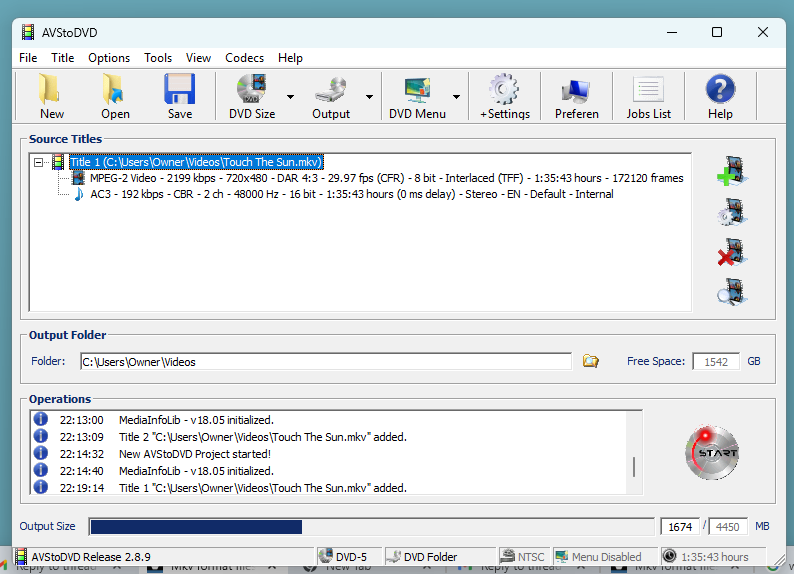The width and height of the screenshot is (794, 574).
Task: Click the Title 1 filmstrip icon
Action: point(58,162)
